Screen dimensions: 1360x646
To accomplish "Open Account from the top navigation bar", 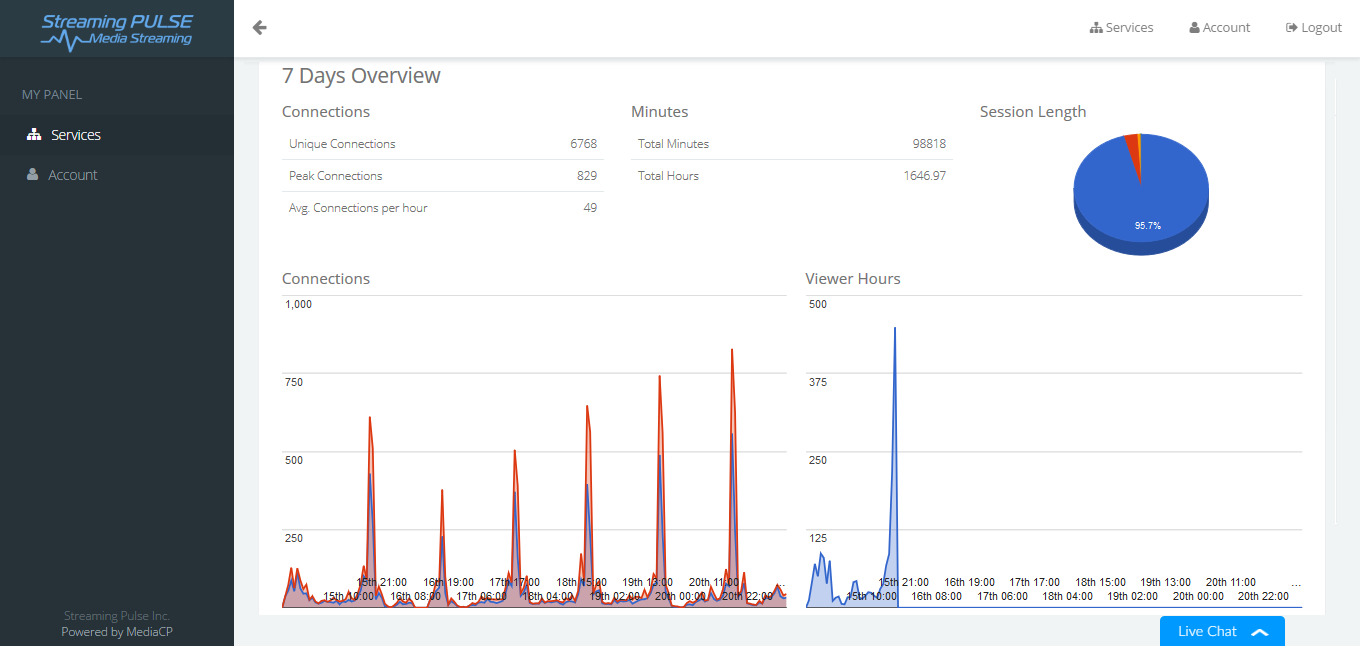I will (1219, 28).
